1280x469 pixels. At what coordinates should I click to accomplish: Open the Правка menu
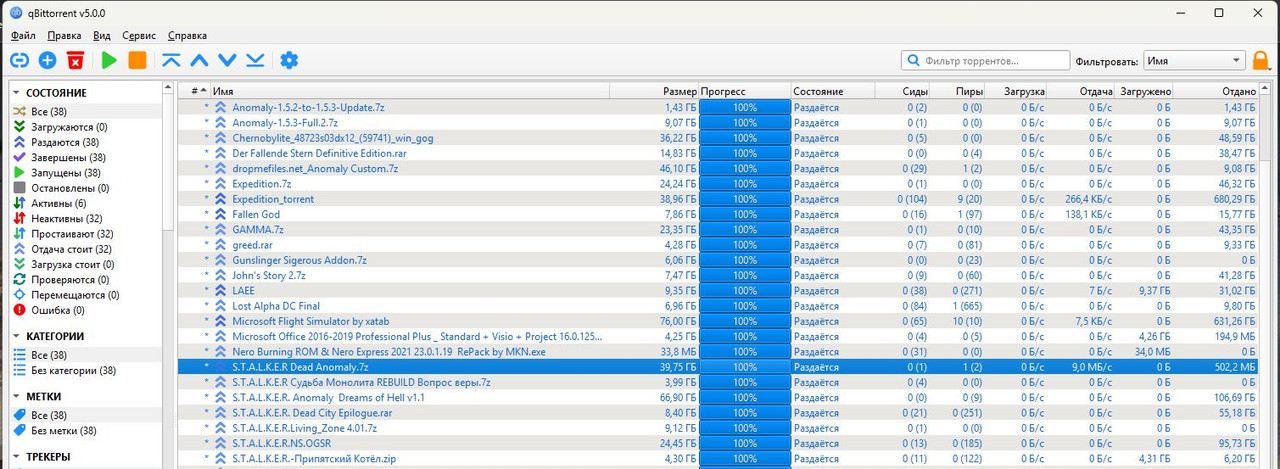click(64, 36)
